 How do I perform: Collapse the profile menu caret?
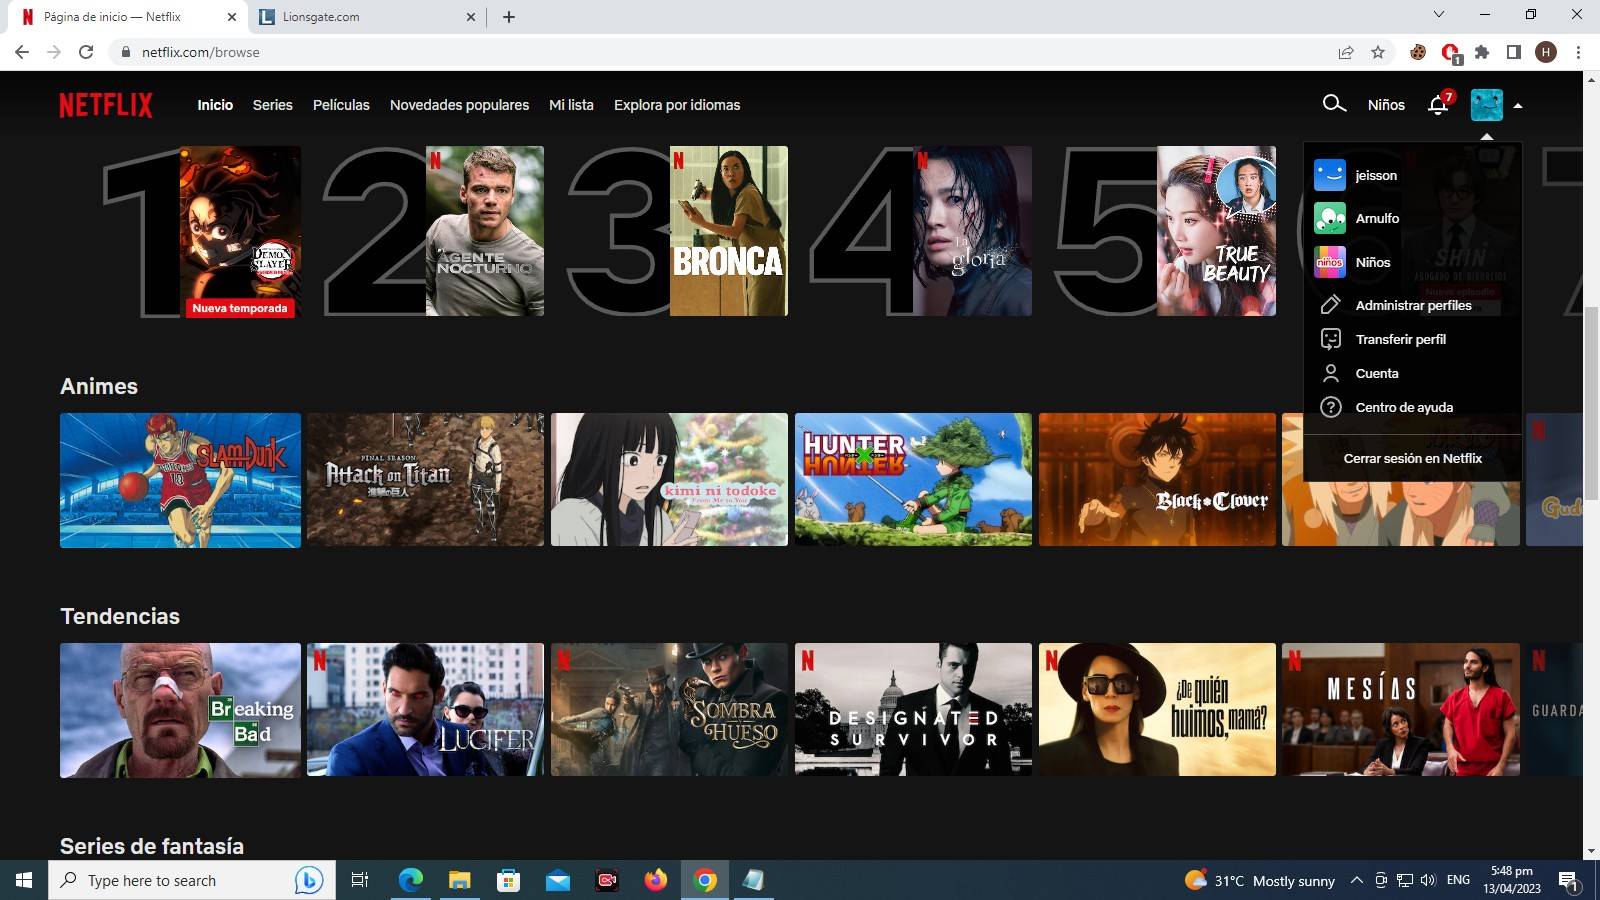(1518, 105)
